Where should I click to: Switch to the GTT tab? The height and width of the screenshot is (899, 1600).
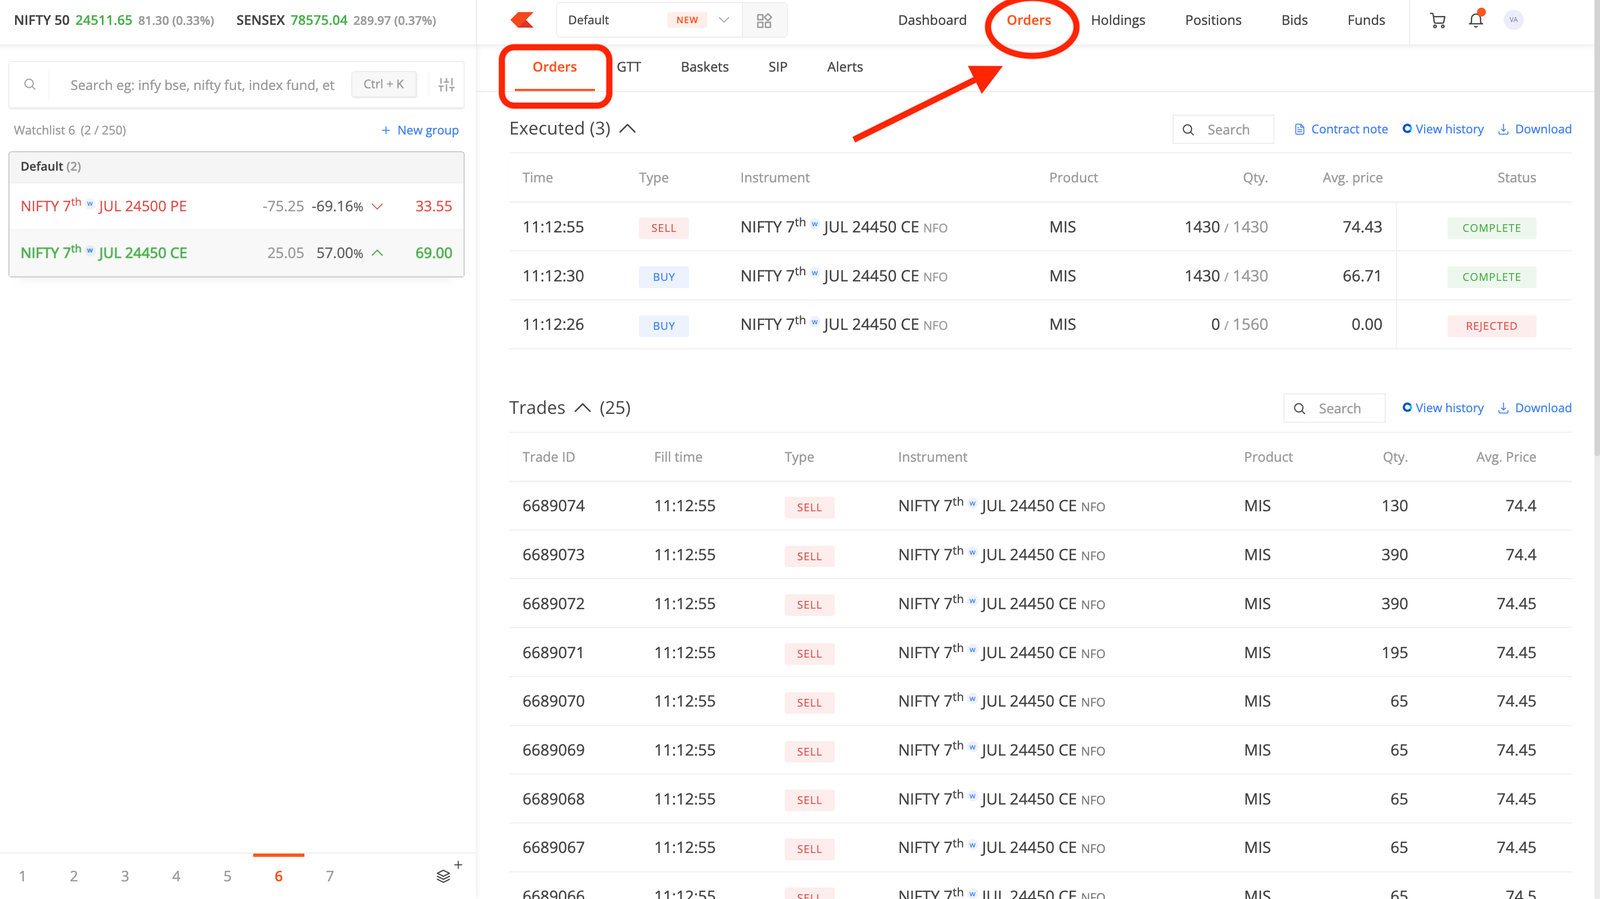[629, 67]
